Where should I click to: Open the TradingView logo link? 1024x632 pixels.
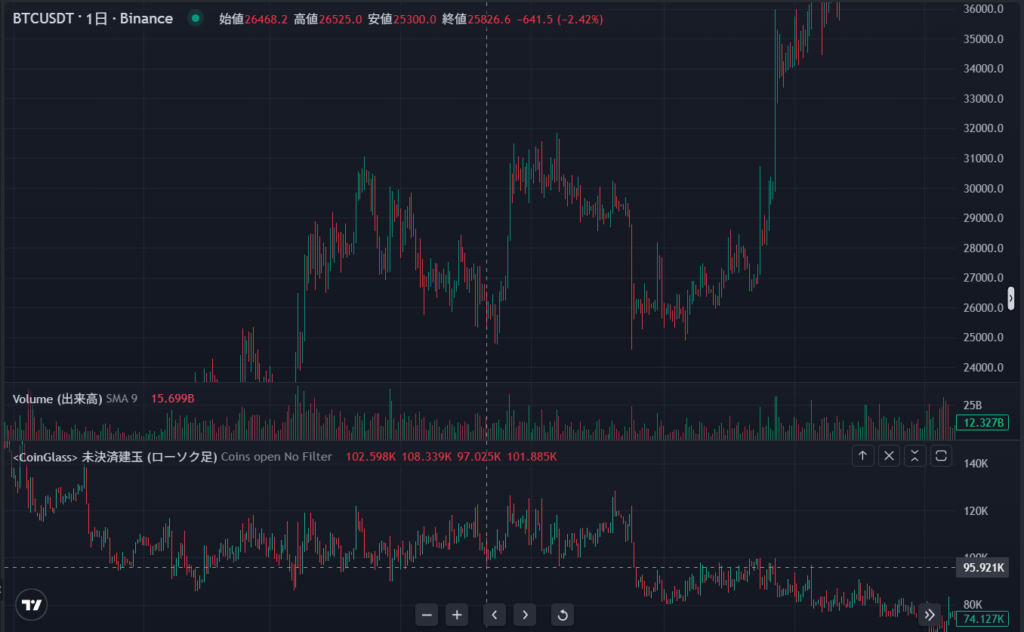pos(31,605)
